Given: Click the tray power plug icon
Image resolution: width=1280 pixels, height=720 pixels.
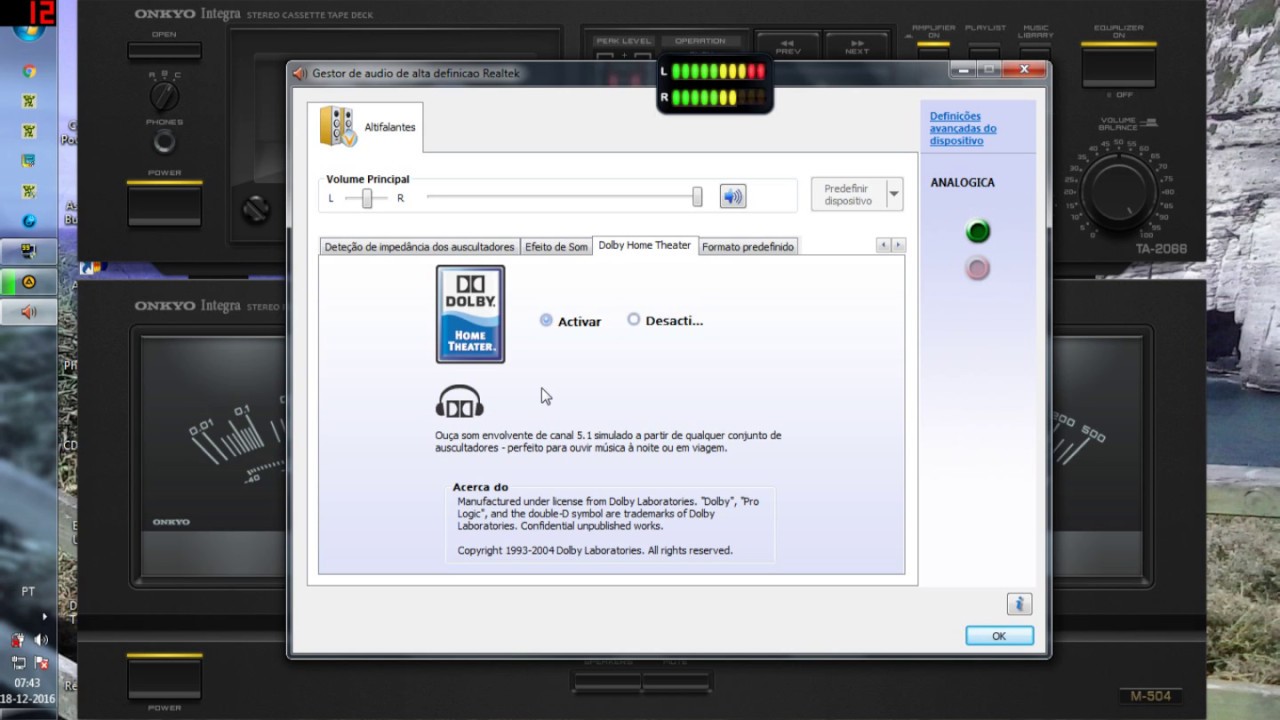Looking at the screenshot, I should pos(17,640).
